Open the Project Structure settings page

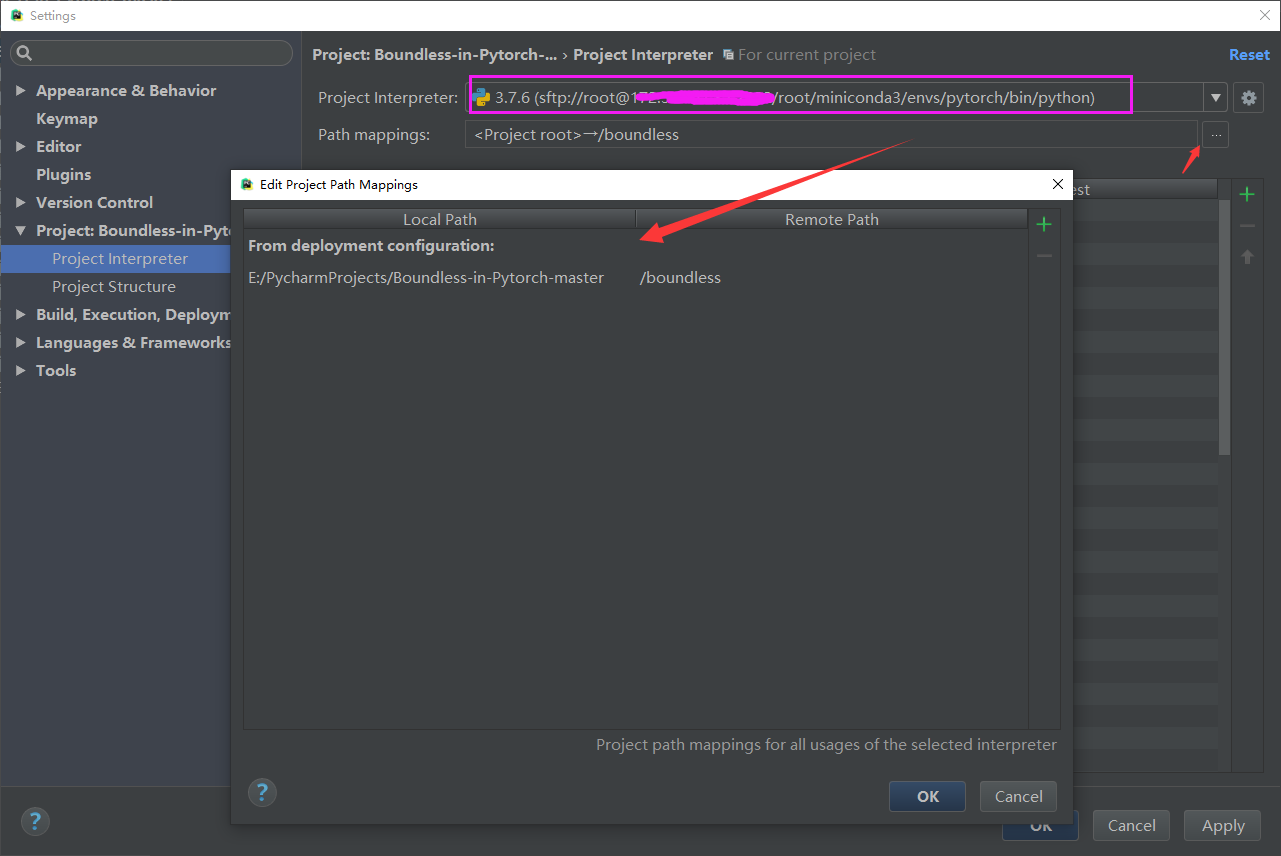(114, 286)
